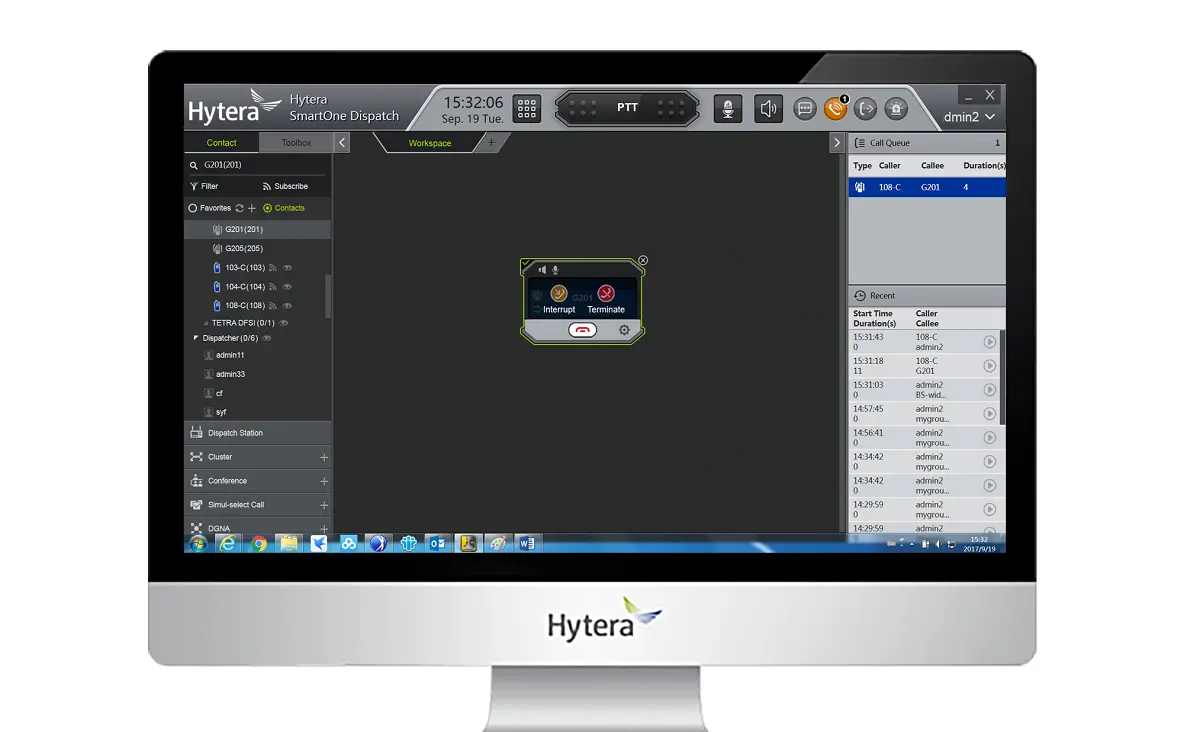
Task: Toggle visibility eye for 103-C(103)
Action: tap(287, 268)
